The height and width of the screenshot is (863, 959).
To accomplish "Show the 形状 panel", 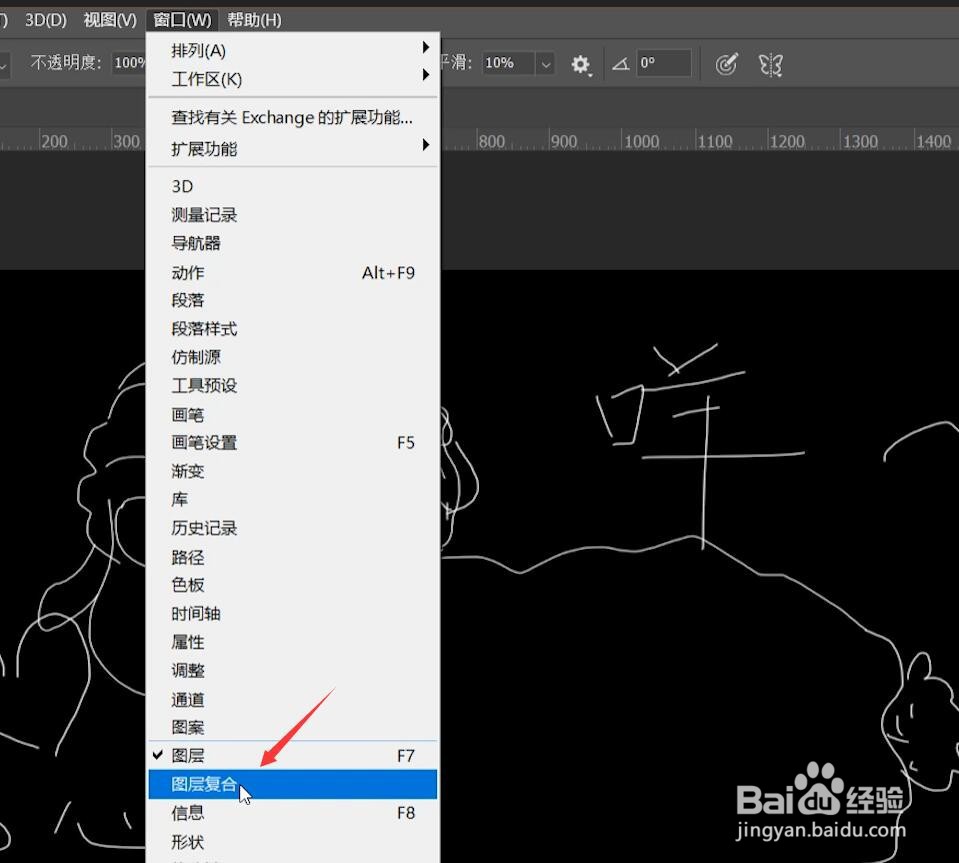I will pyautogui.click(x=293, y=842).
